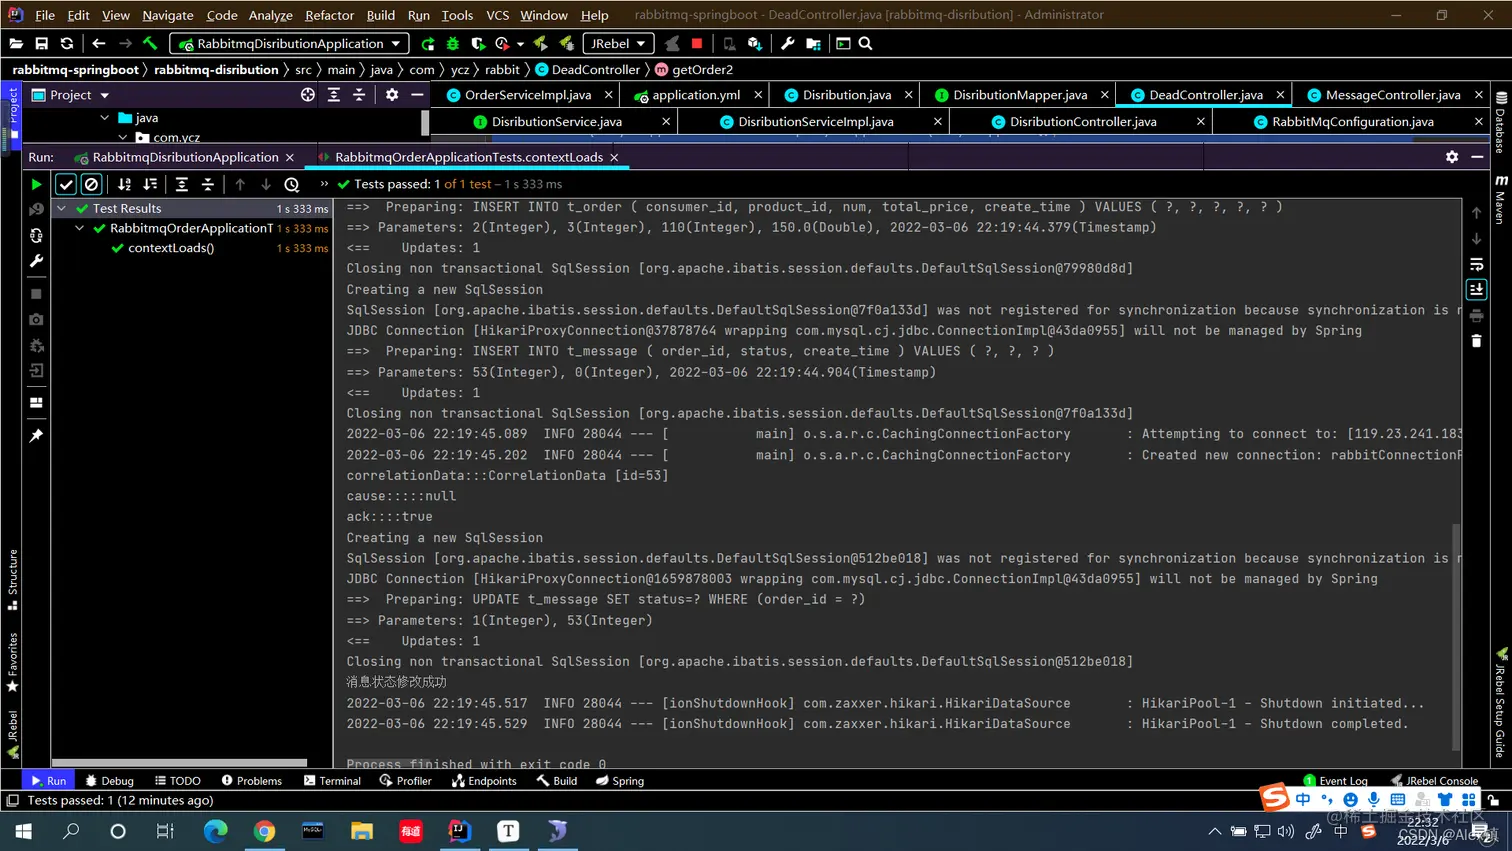Click the console vertical scrollbar

[1456, 636]
